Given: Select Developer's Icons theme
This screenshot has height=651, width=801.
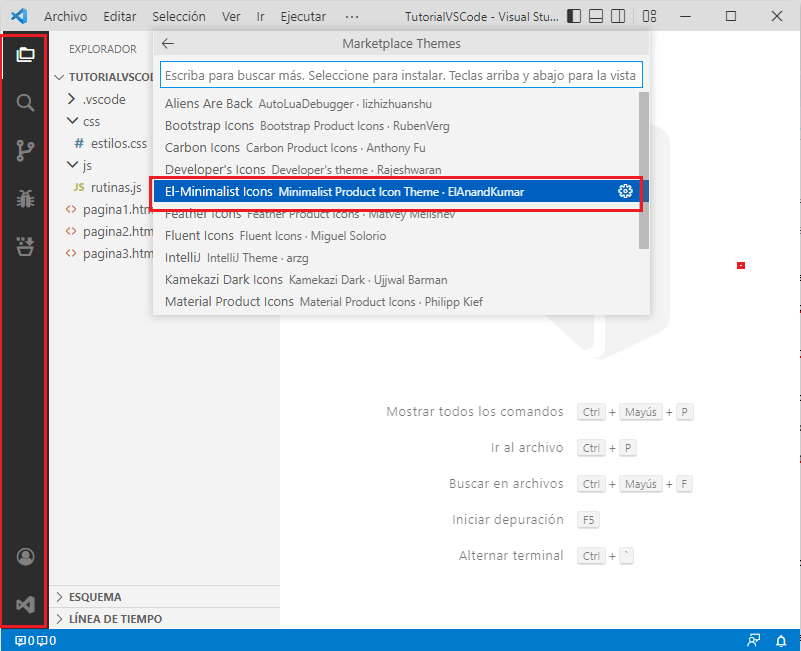Looking at the screenshot, I should [x=396, y=169].
